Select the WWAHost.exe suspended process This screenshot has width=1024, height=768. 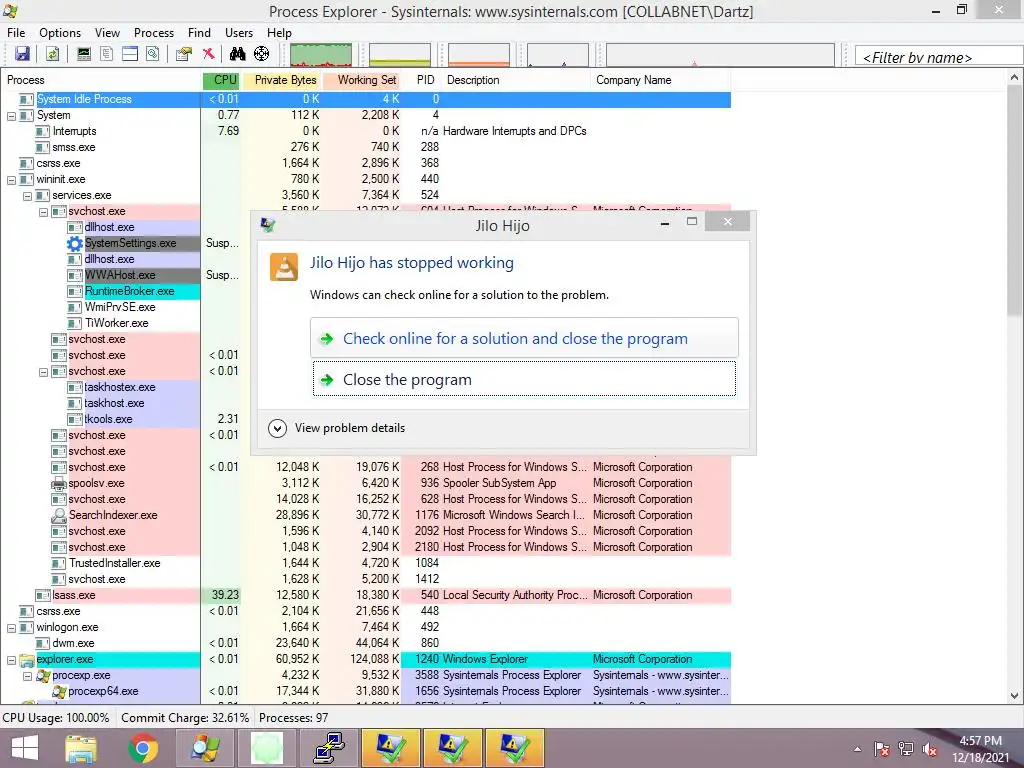120,276
